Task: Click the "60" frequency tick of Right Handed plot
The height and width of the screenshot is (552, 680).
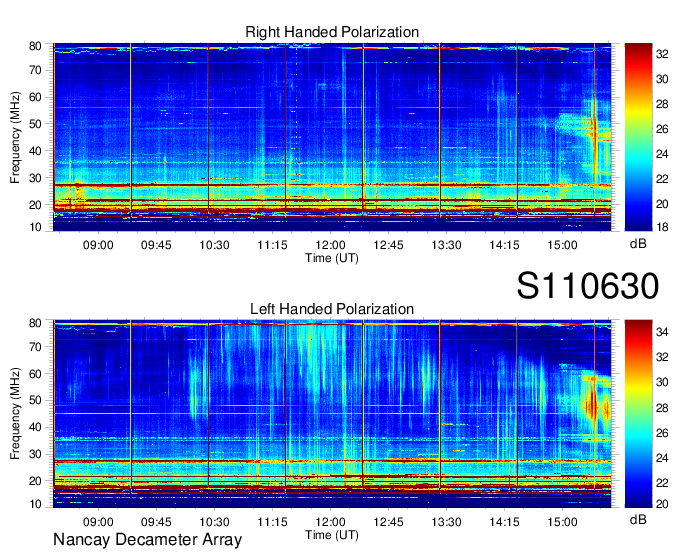Action: click(35, 97)
